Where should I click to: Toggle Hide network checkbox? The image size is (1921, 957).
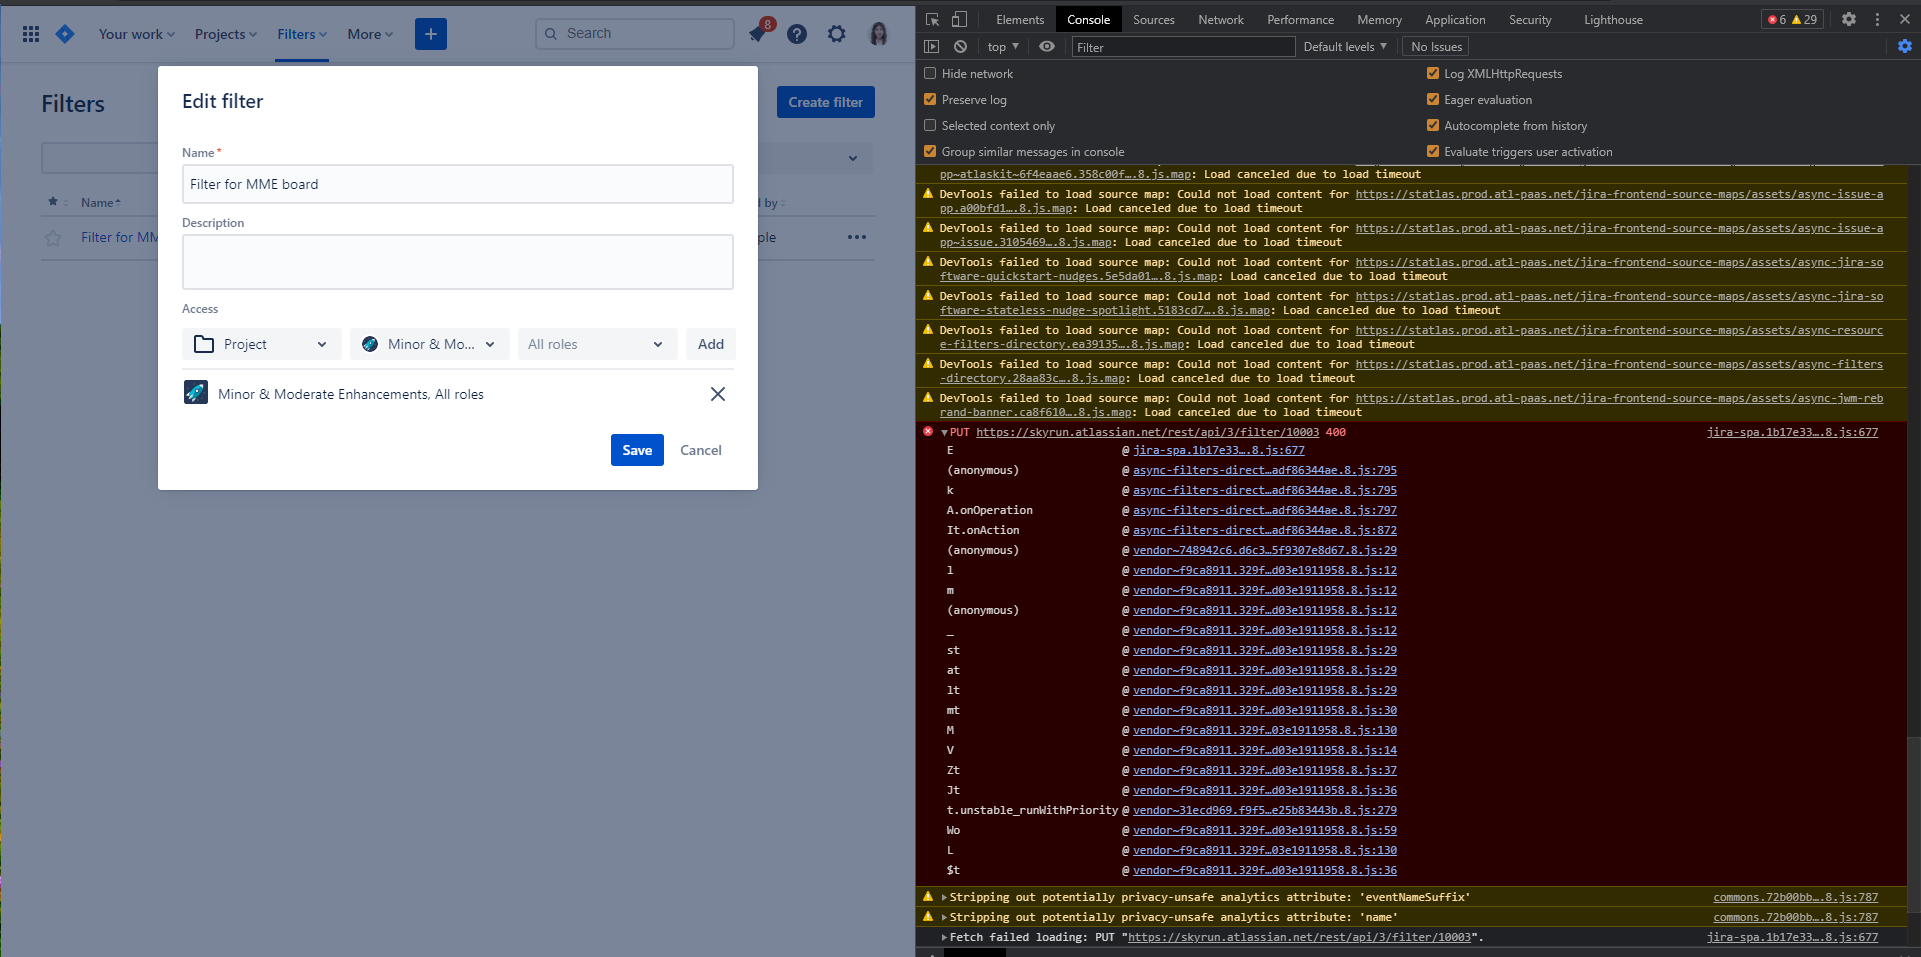(930, 73)
